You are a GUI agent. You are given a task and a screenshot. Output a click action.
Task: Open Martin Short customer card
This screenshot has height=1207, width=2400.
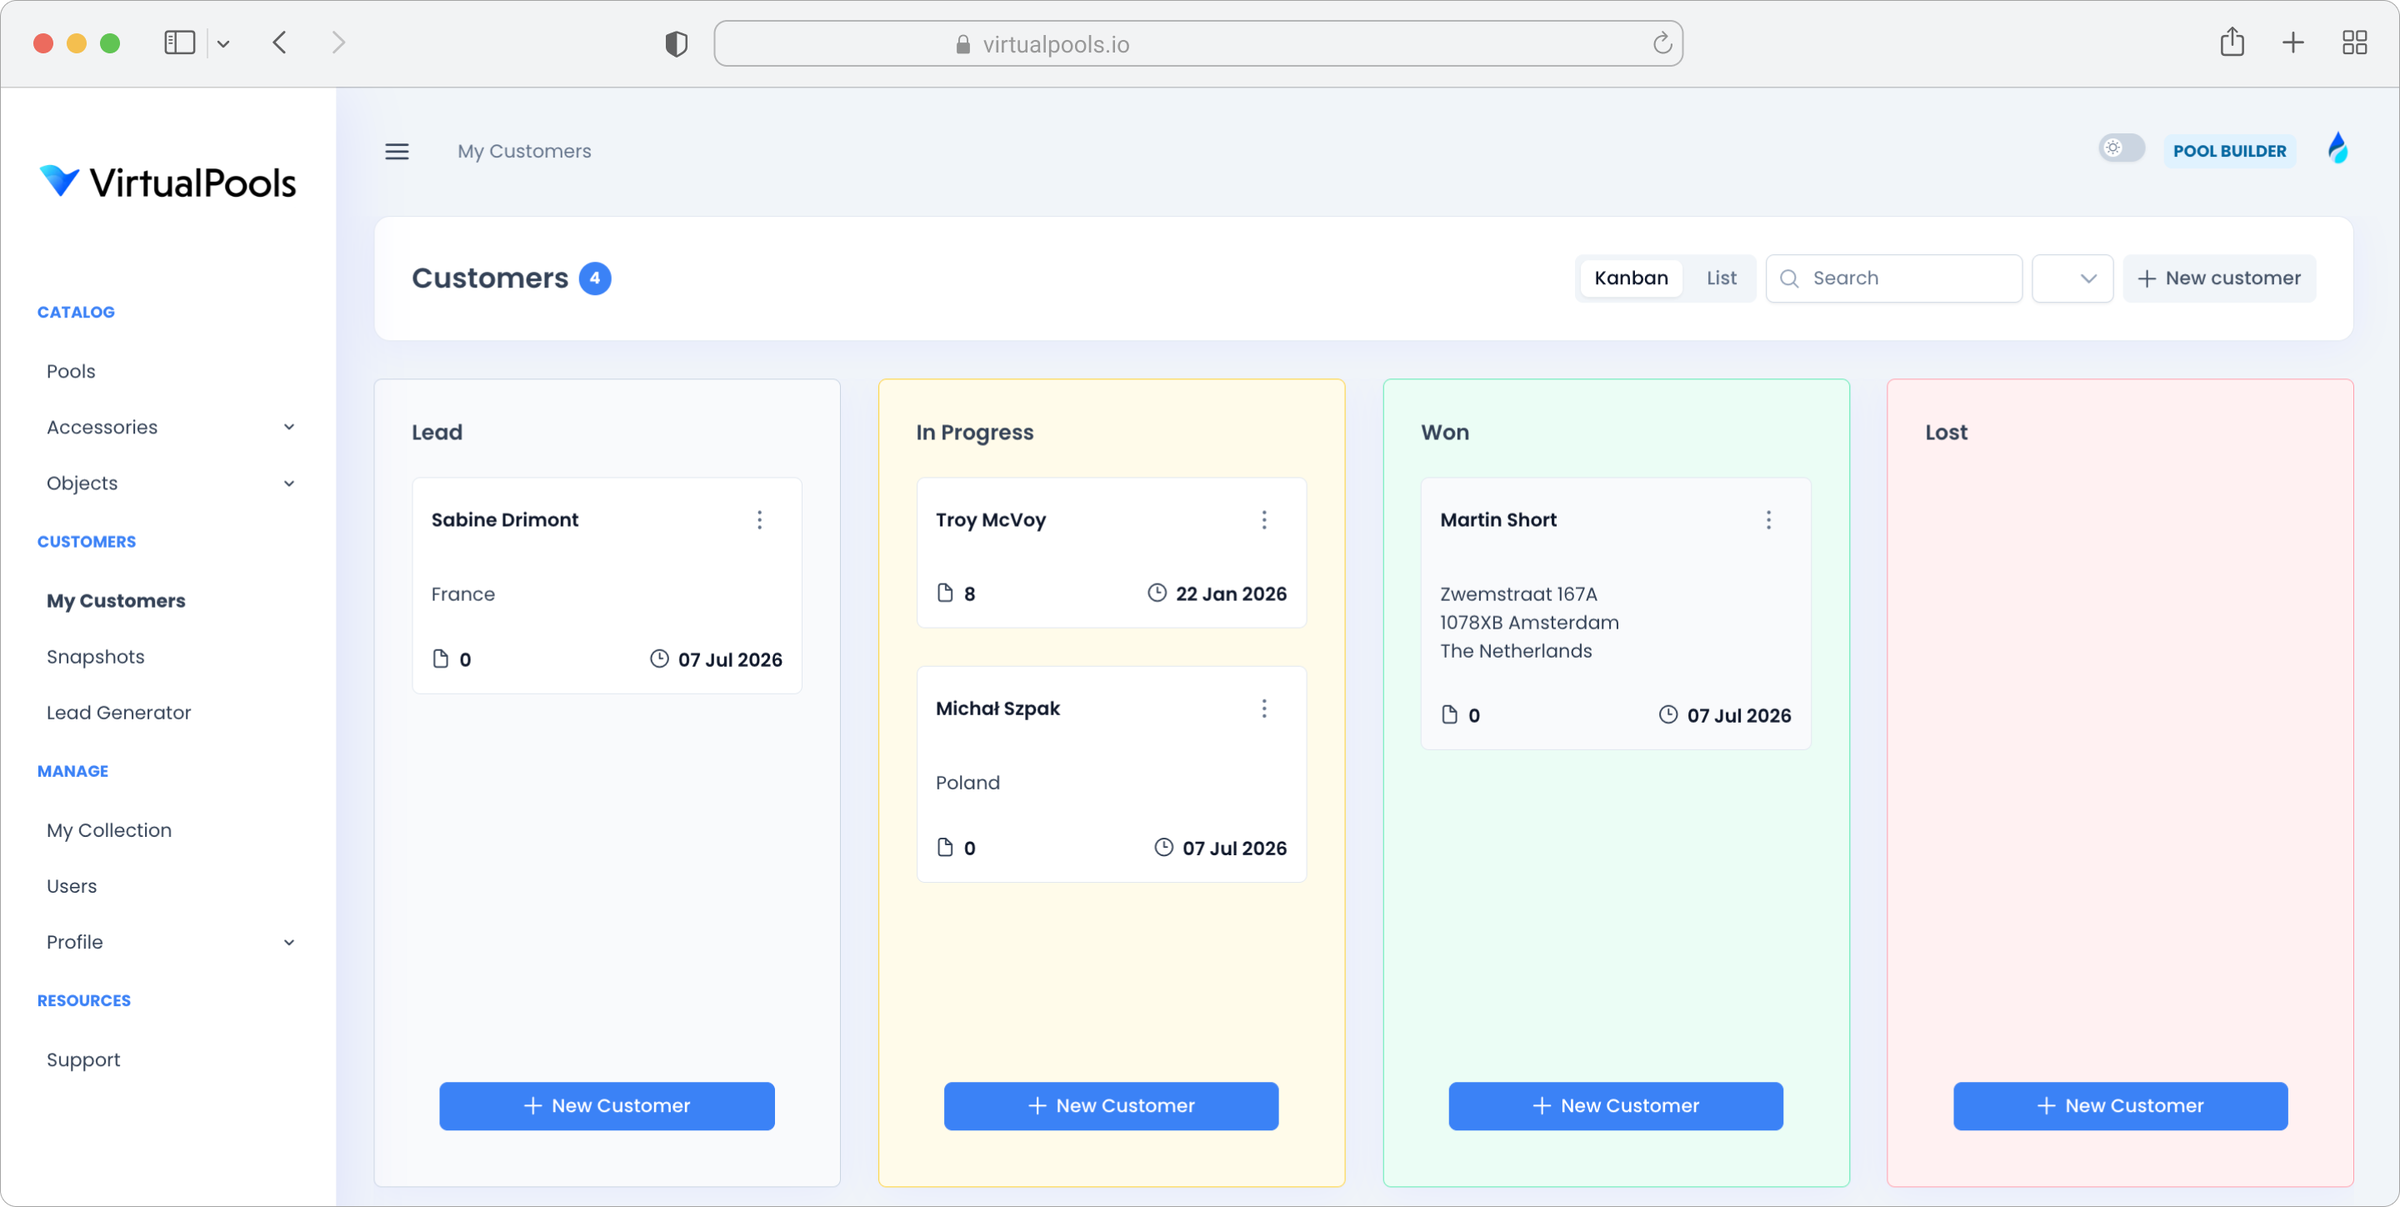coord(1616,613)
